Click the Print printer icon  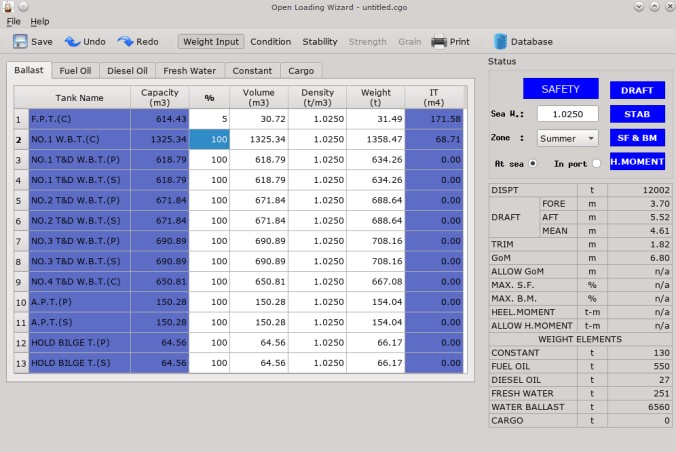438,42
